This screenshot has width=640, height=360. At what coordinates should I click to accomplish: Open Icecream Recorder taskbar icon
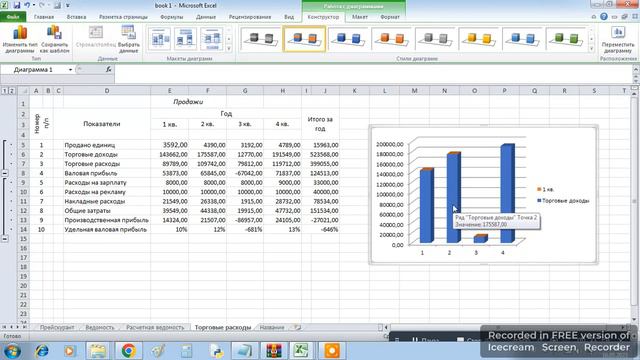[331, 351]
